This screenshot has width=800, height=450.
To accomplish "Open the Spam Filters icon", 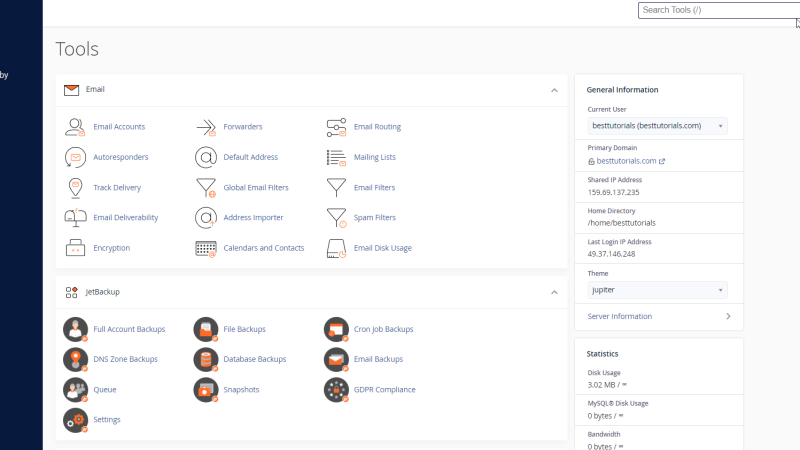I will point(336,218).
